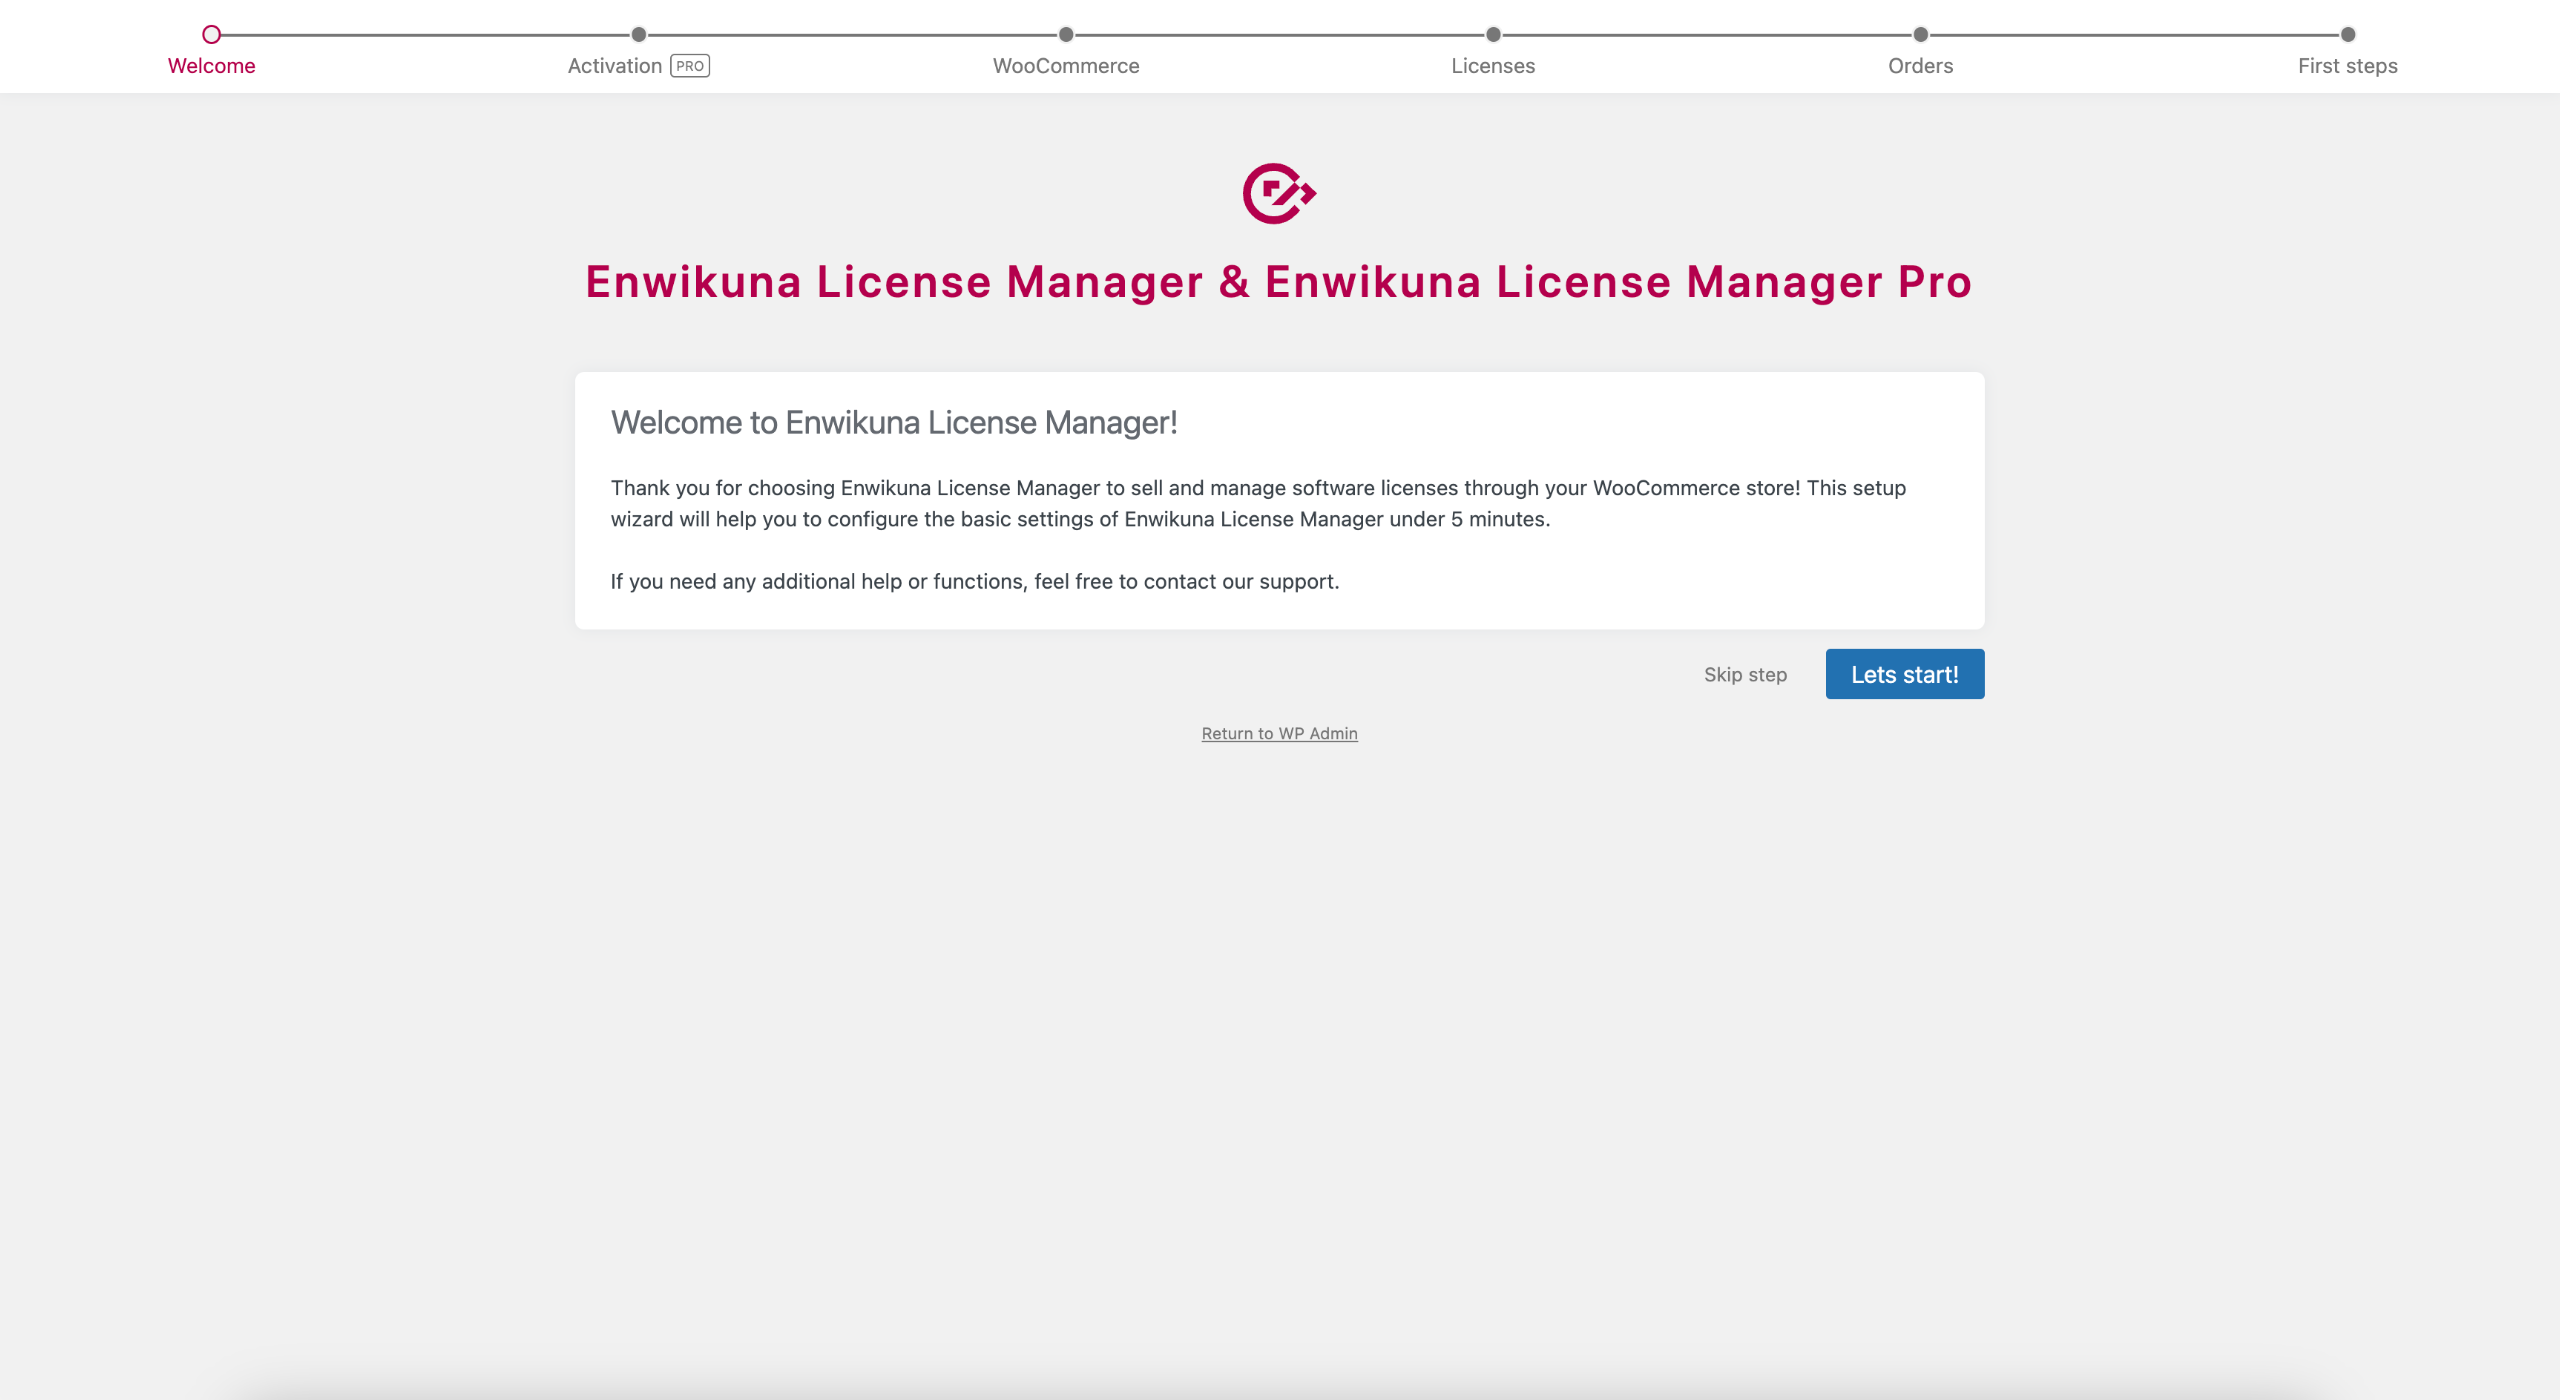The width and height of the screenshot is (2560, 1400).
Task: Click the PRO badge next to Activation
Action: pos(690,66)
